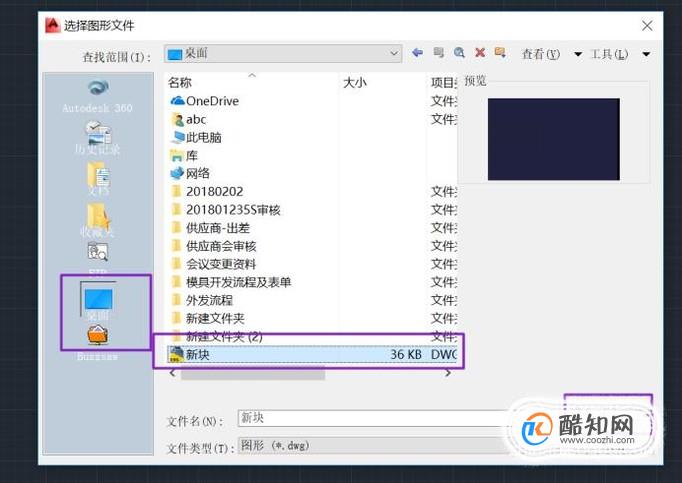Open the 文件类型(T) dropdown
The image size is (682, 483).
pos(374,446)
